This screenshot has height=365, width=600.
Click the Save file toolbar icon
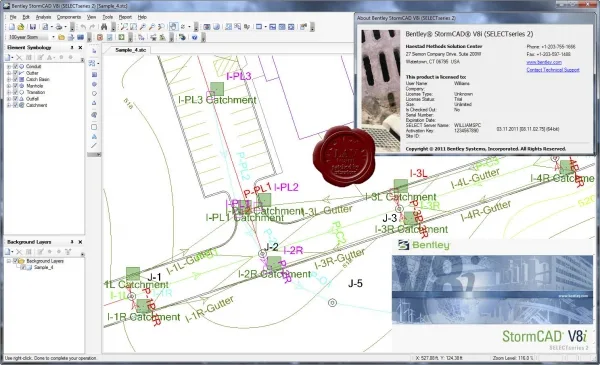[x=33, y=27]
